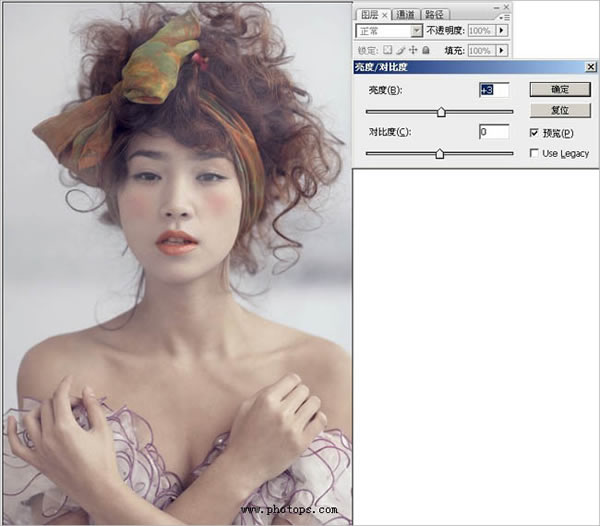Expand the 不透明度 opacity slider arrow

coord(502,31)
